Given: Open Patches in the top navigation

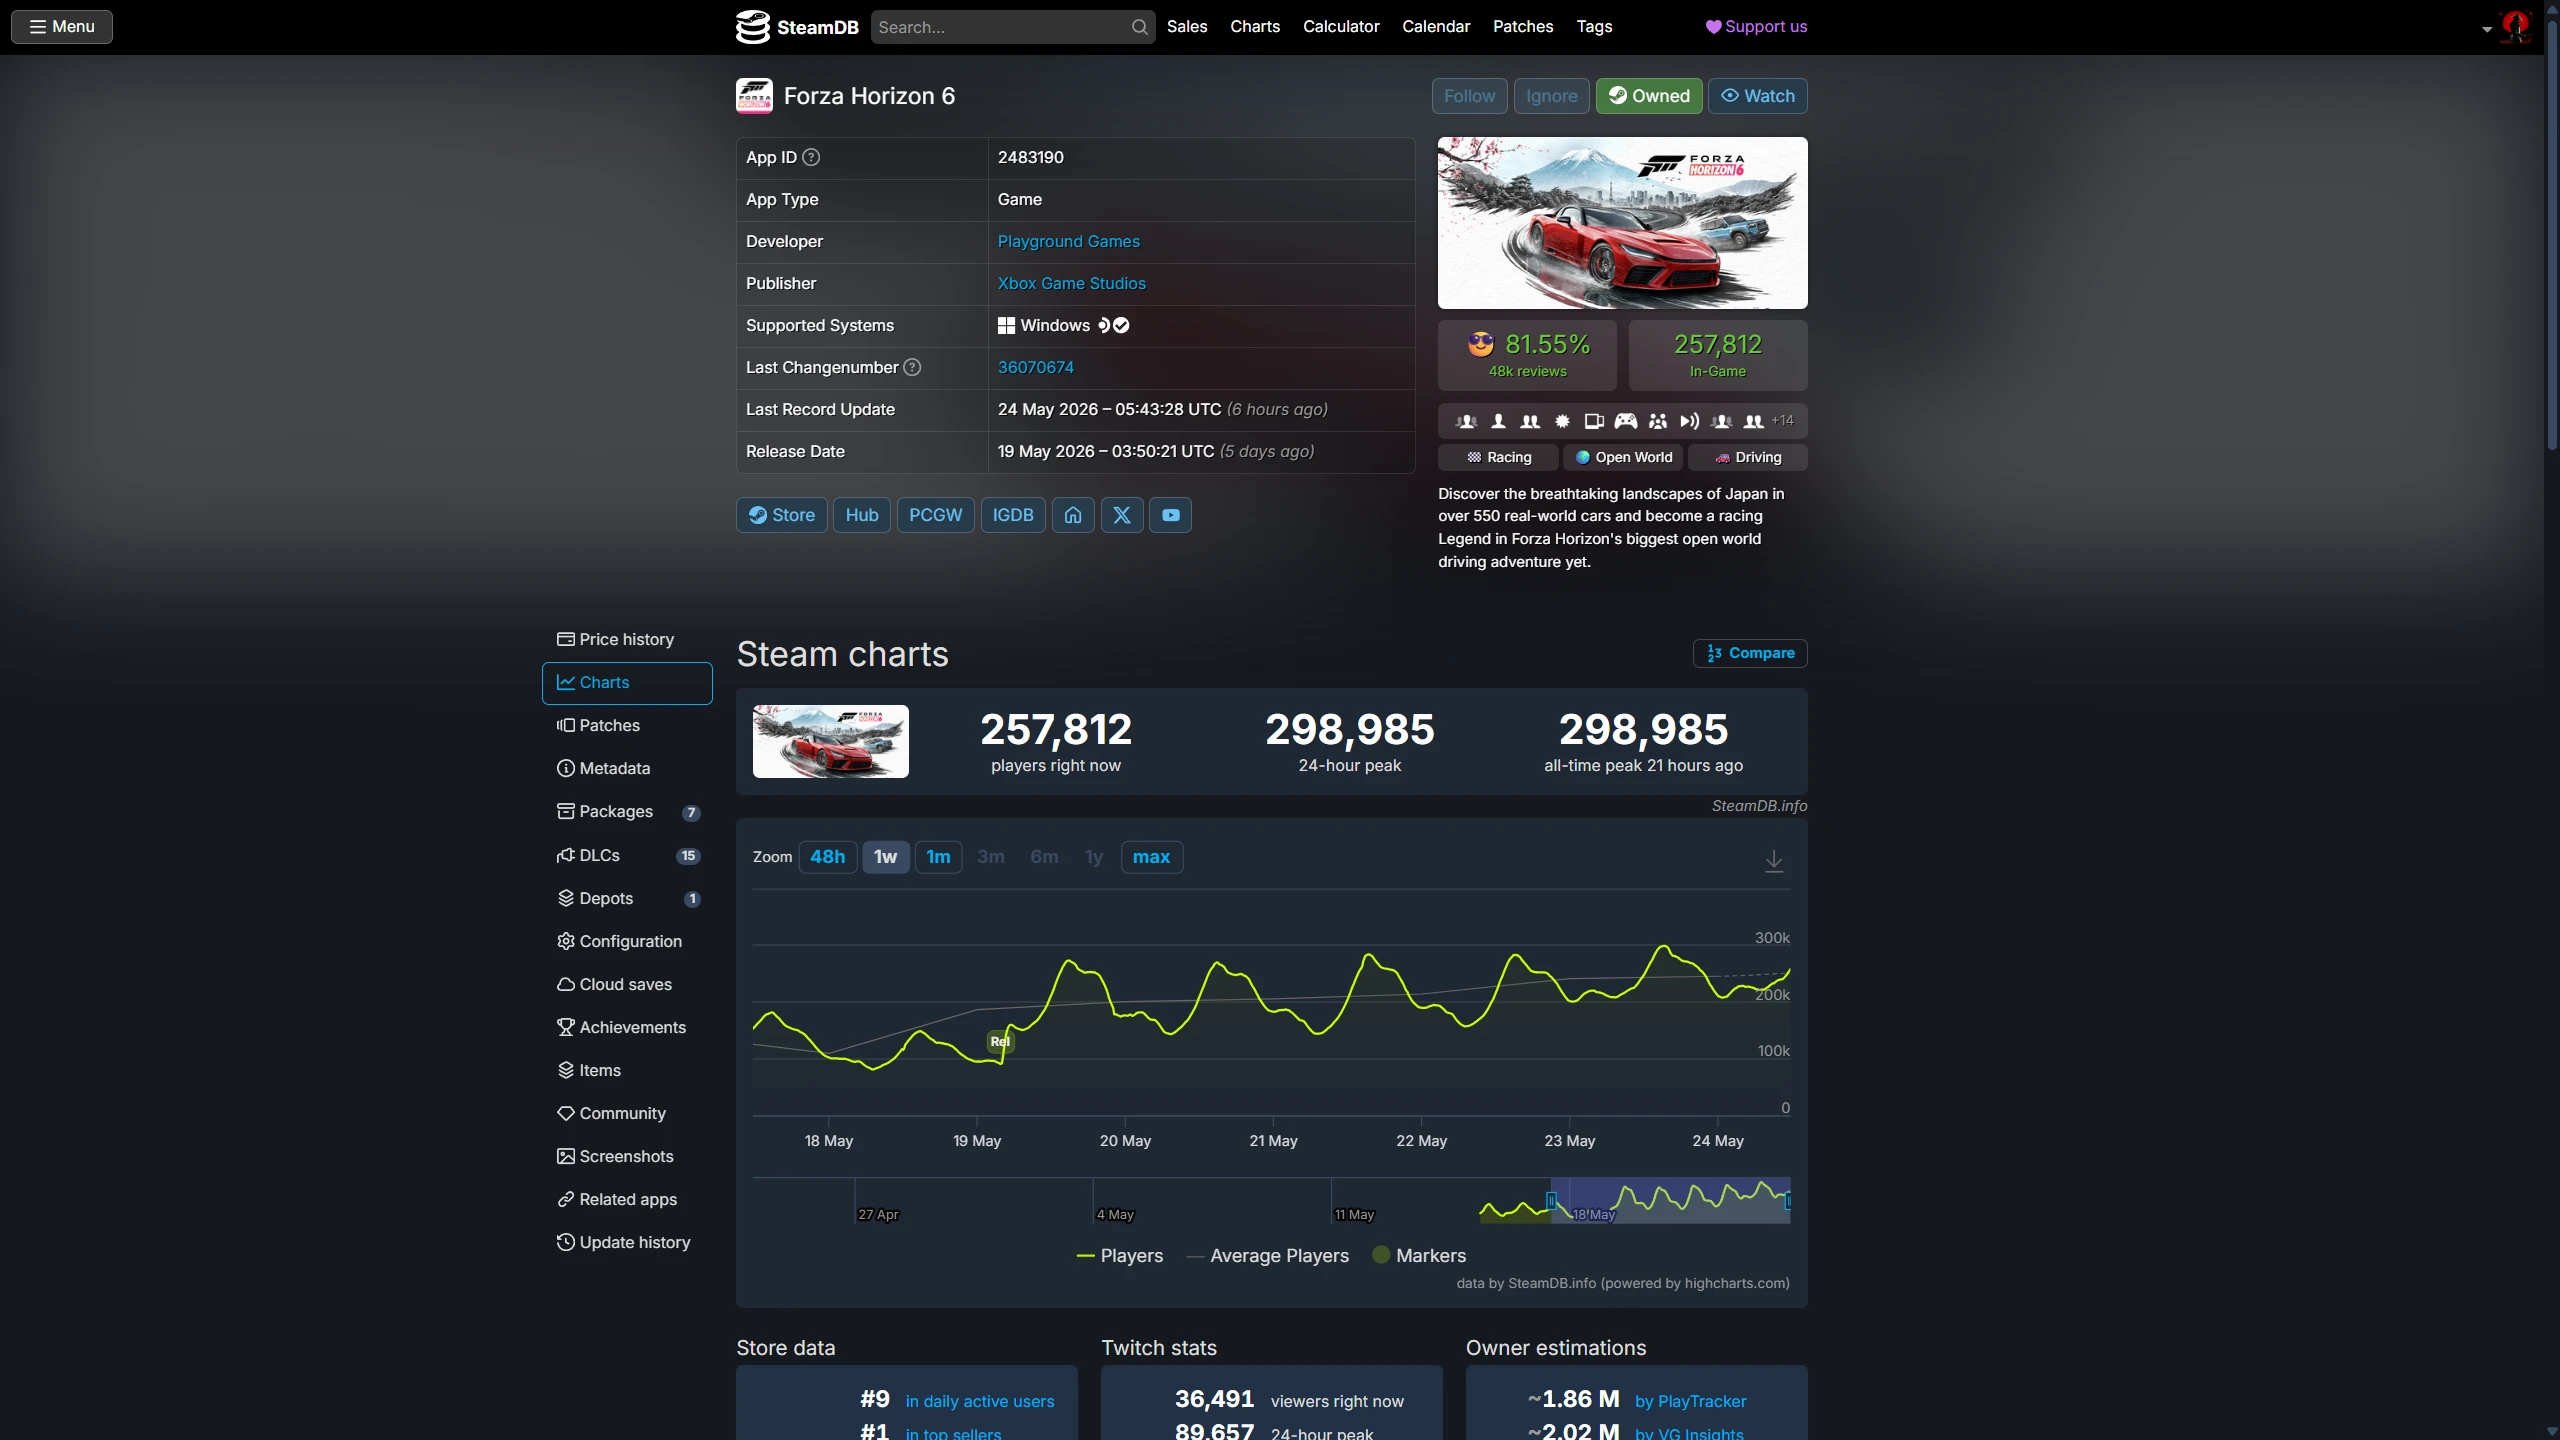Looking at the screenshot, I should pos(1523,27).
